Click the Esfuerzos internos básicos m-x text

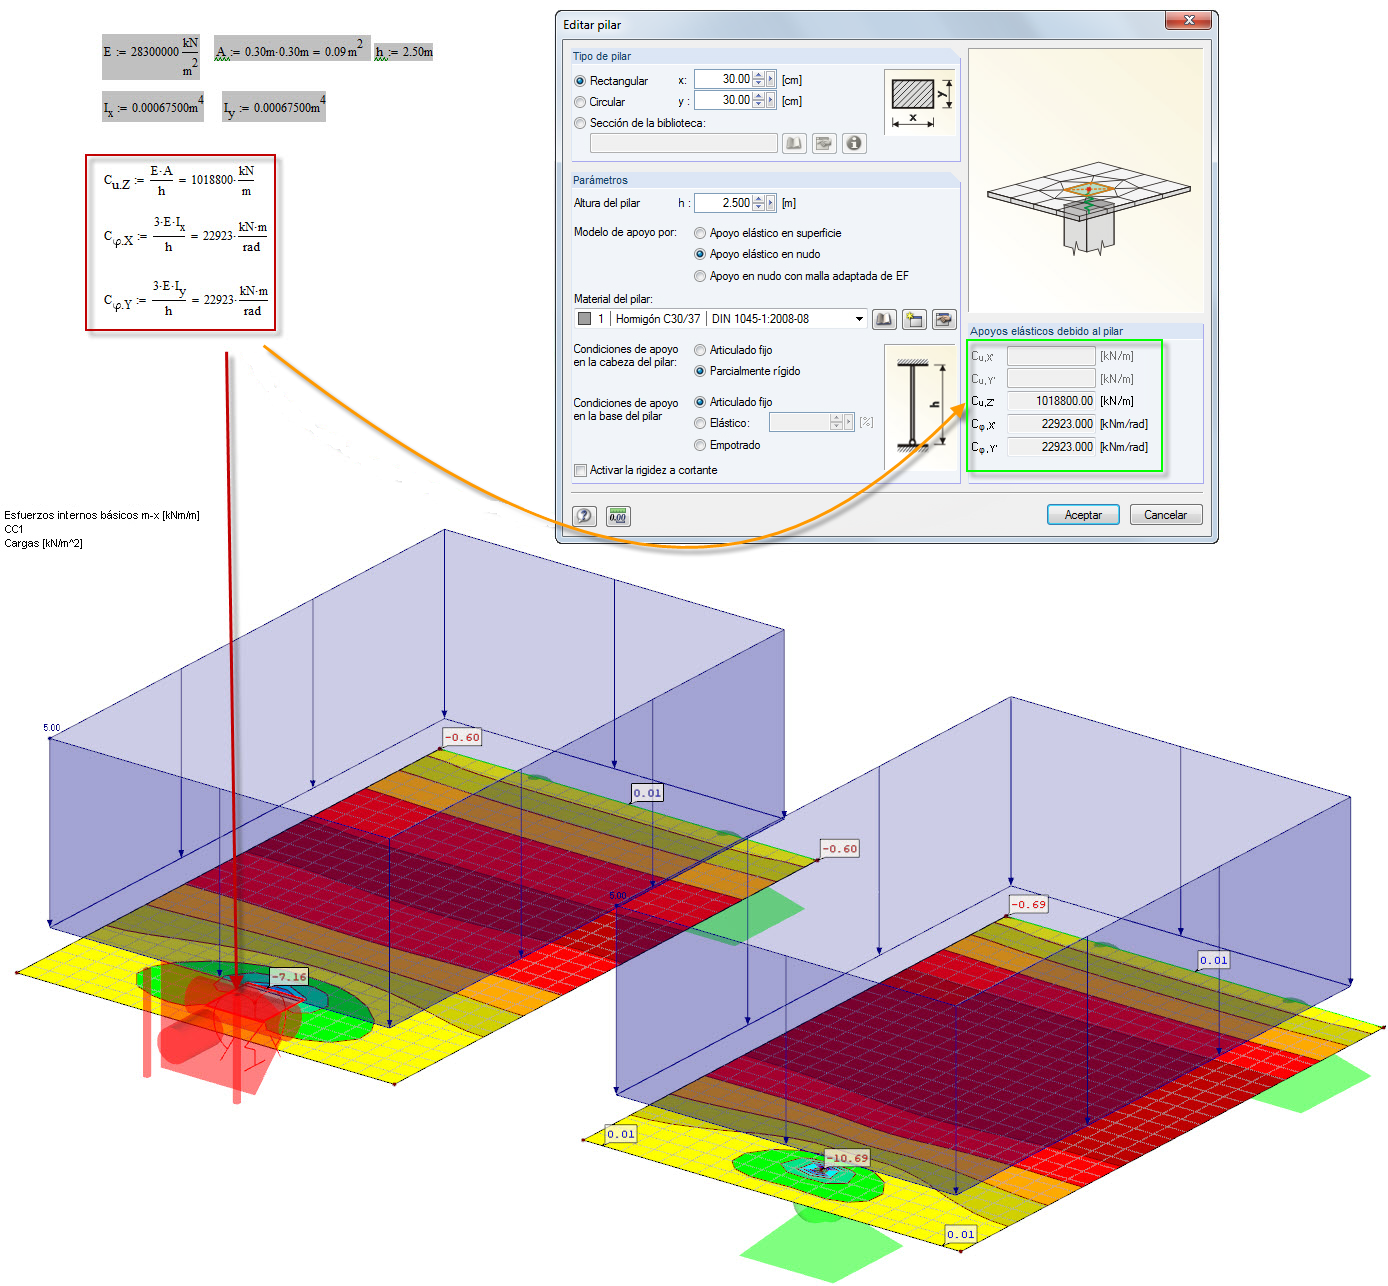pyautogui.click(x=102, y=515)
